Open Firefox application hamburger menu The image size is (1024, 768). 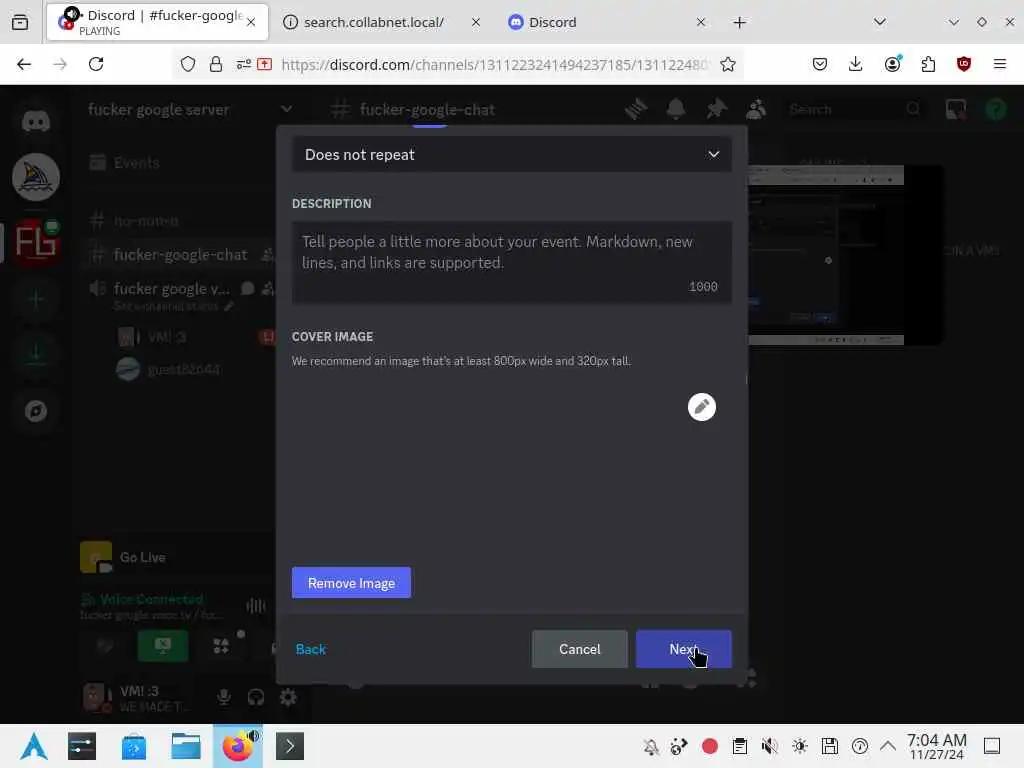click(x=1000, y=64)
